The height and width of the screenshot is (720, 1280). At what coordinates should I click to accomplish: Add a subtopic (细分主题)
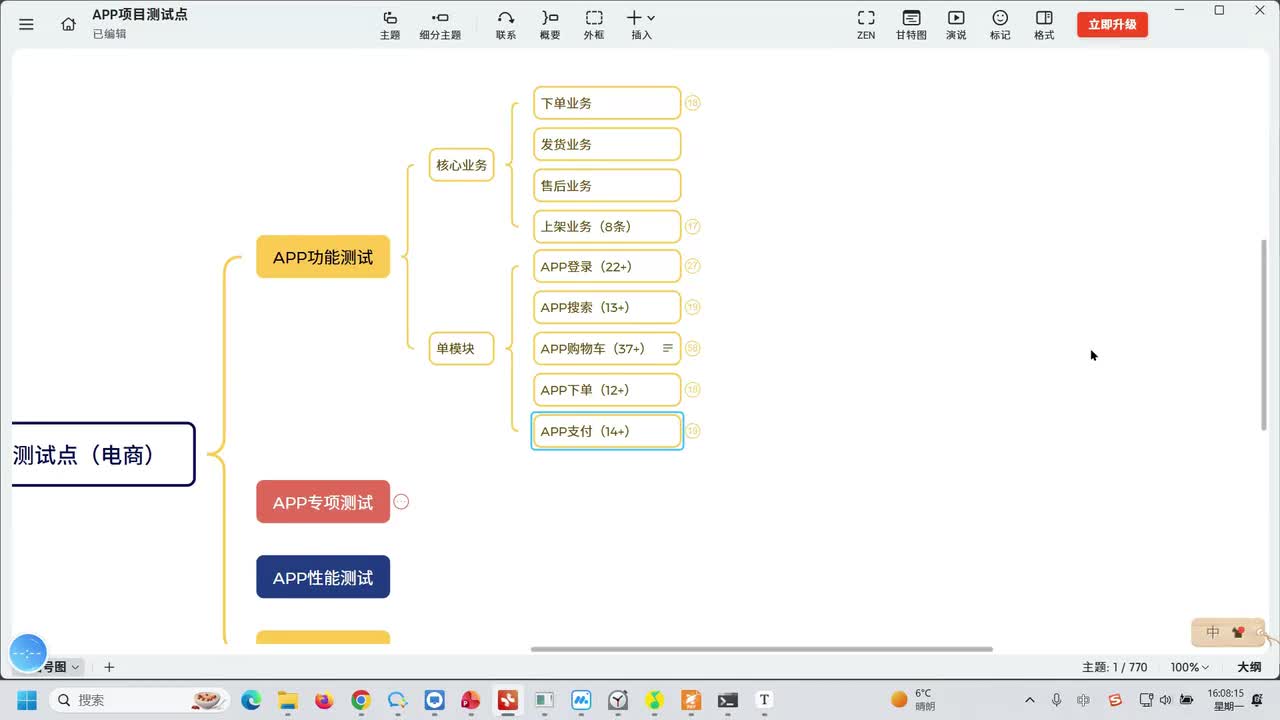click(x=440, y=25)
